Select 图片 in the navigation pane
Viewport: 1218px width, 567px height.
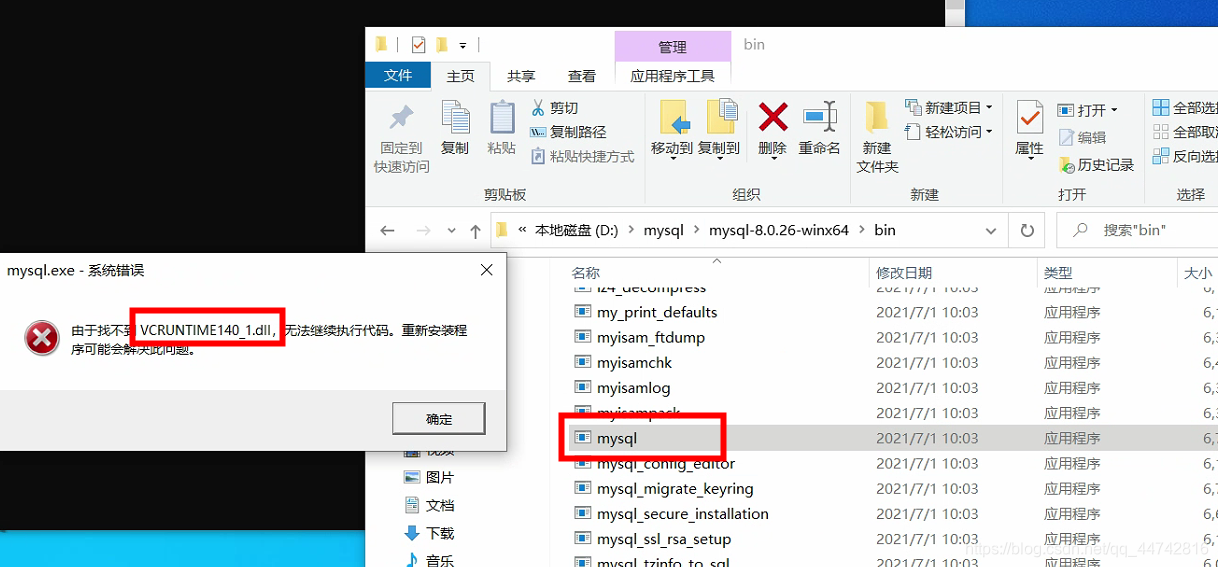tap(429, 477)
